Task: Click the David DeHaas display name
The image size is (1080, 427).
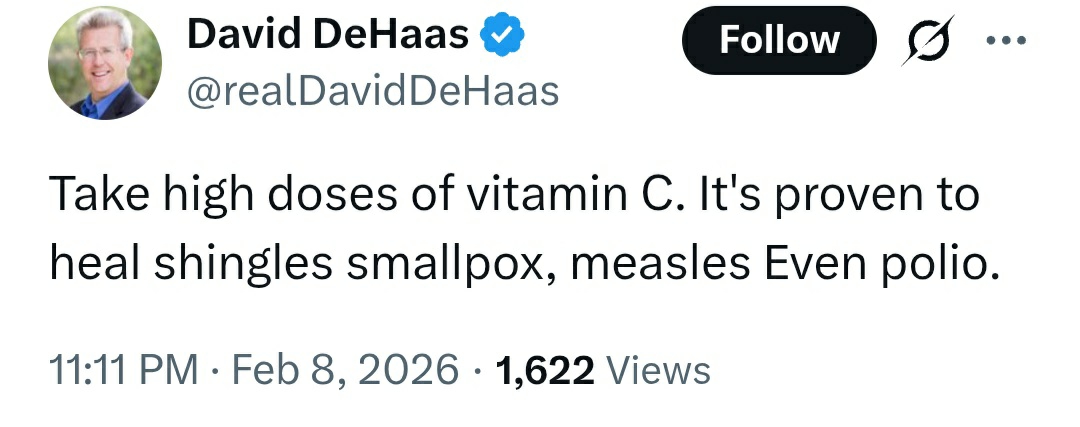Action: point(328,37)
